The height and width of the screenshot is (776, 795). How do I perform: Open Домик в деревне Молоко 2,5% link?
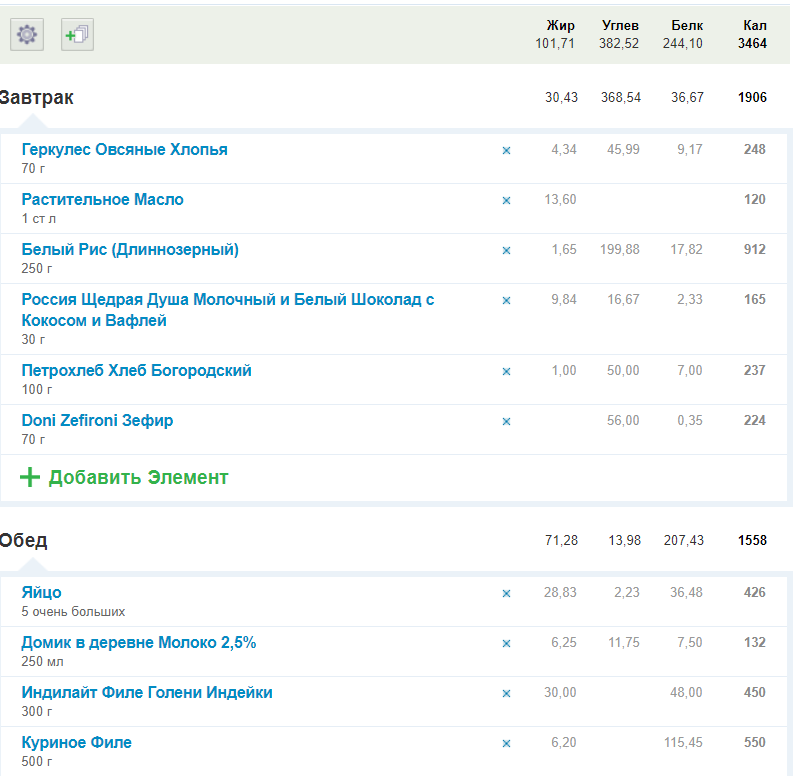(138, 643)
